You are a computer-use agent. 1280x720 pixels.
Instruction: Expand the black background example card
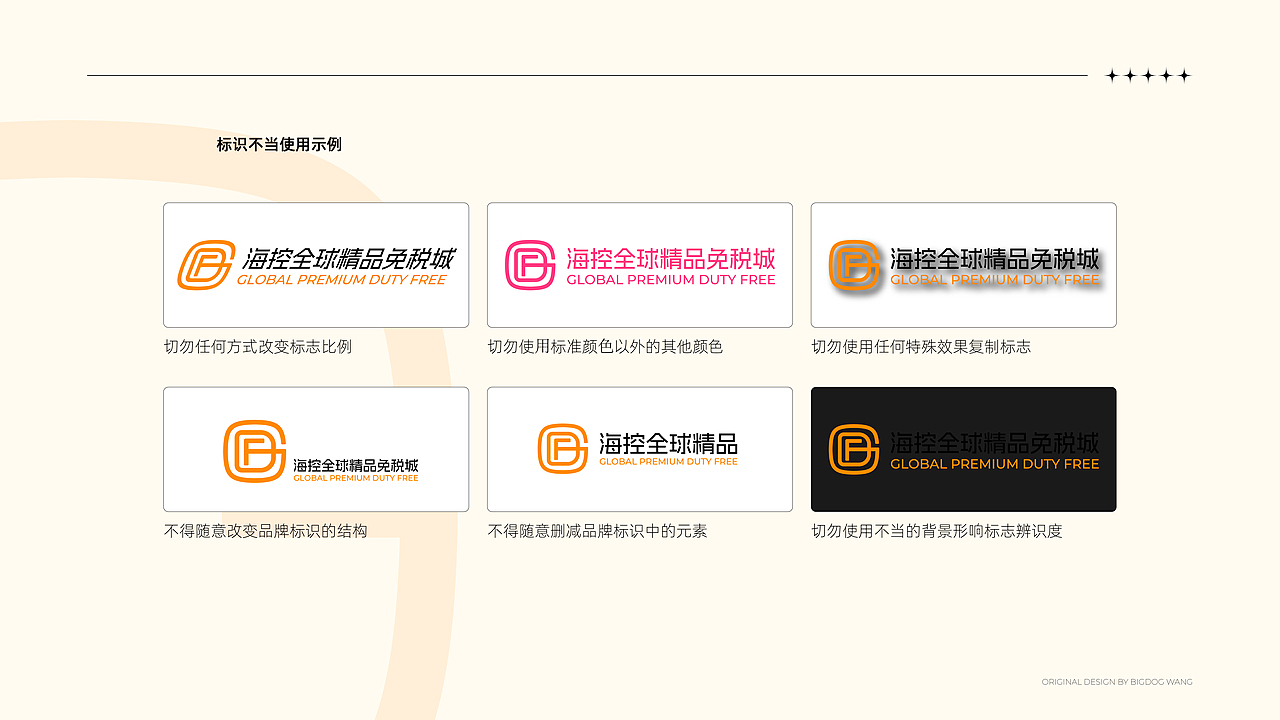click(963, 449)
